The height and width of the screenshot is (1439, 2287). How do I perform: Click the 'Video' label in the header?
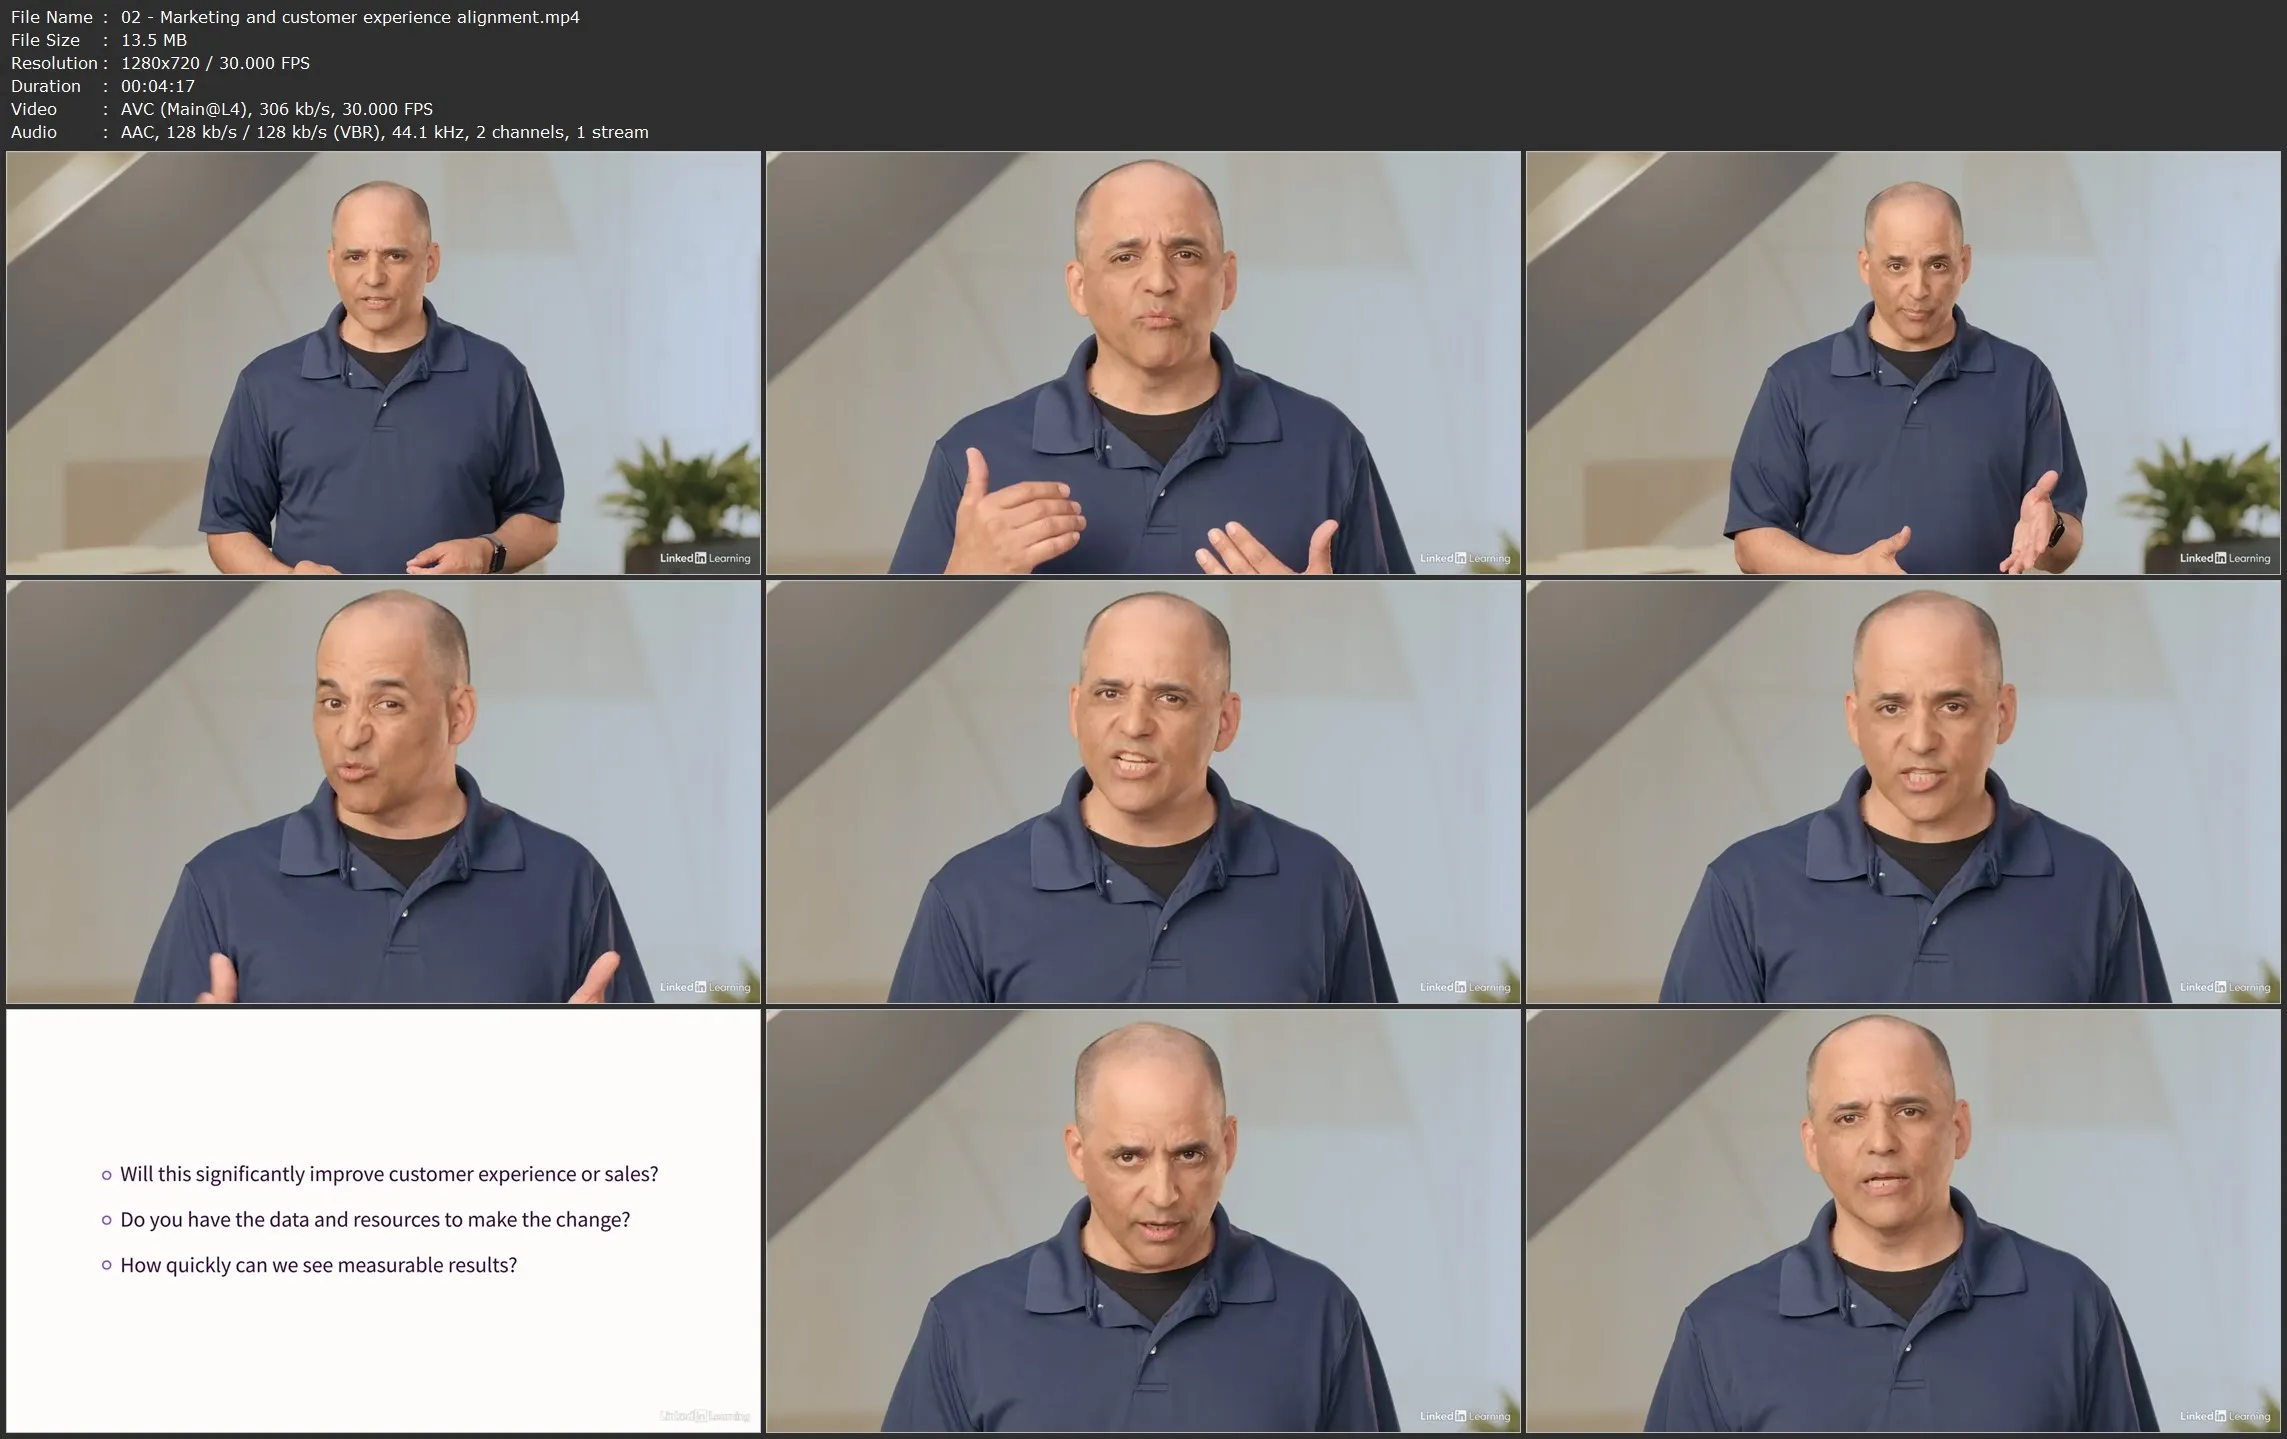(x=34, y=109)
